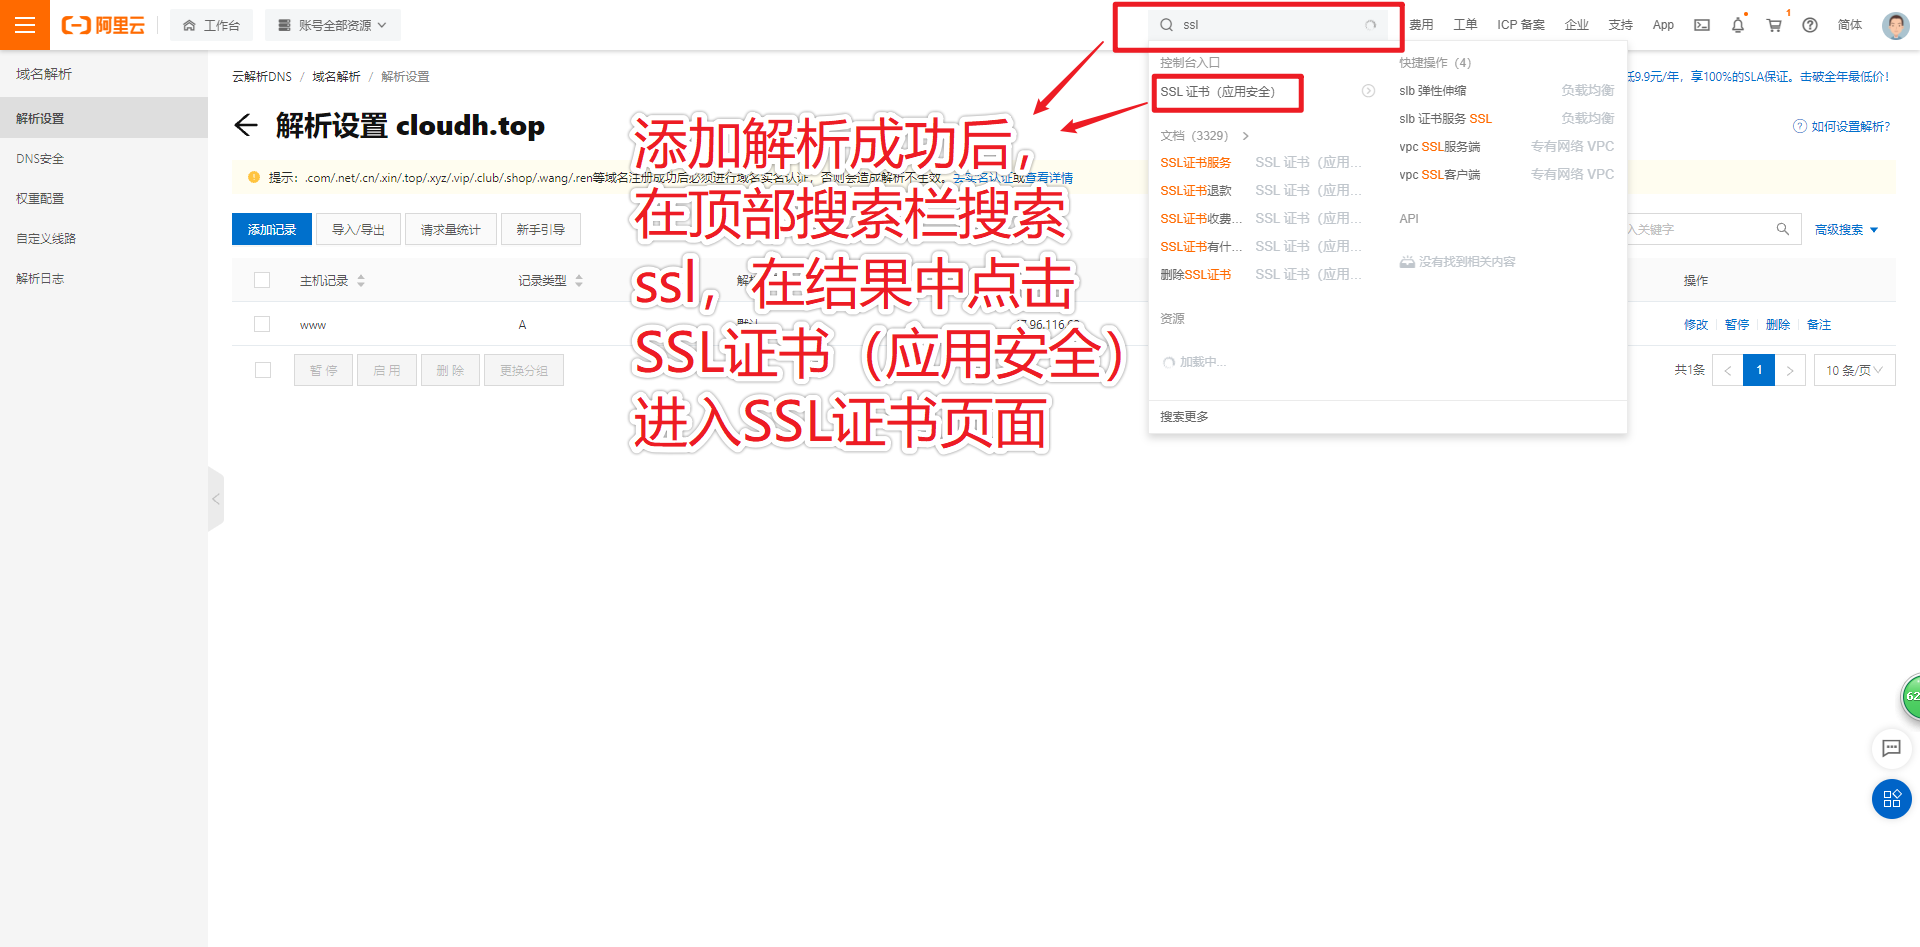This screenshot has width=1920, height=947.
Task: Expand the 账号全部资源 dropdown
Action: [332, 25]
